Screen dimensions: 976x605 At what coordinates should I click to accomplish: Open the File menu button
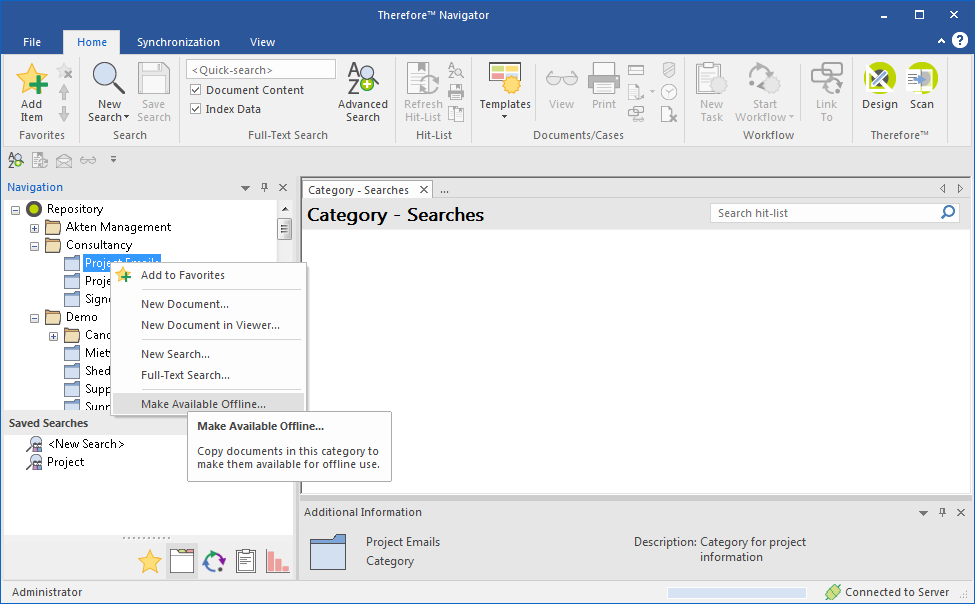tap(32, 42)
